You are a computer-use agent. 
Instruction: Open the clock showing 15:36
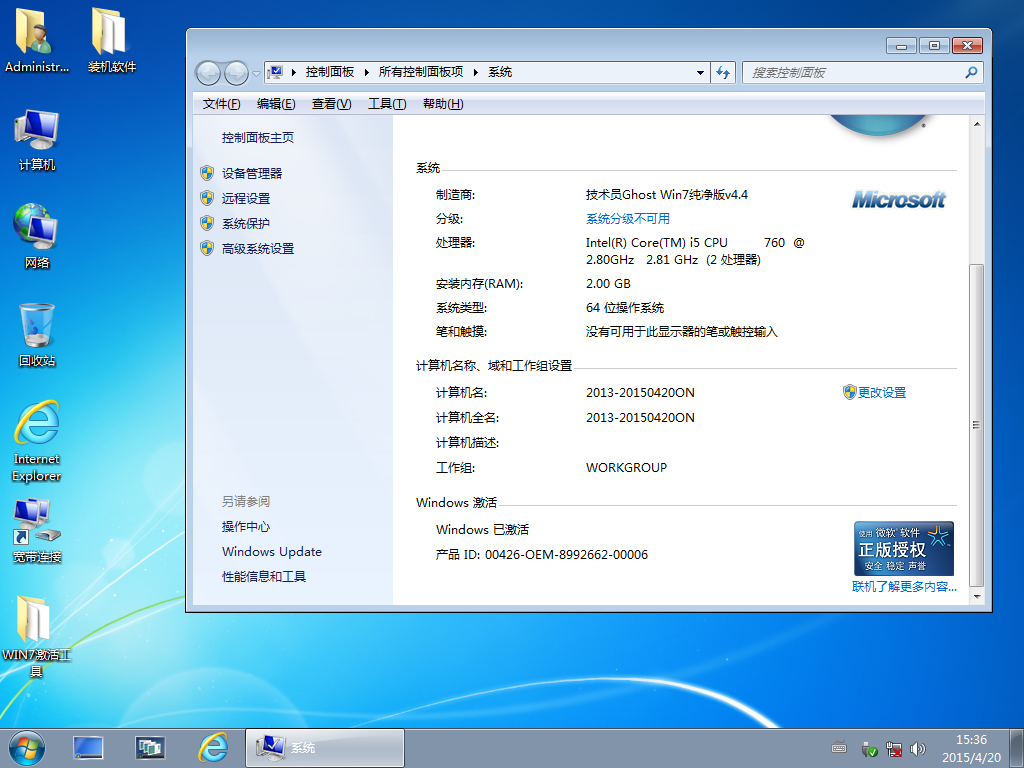pyautogui.click(x=971, y=748)
